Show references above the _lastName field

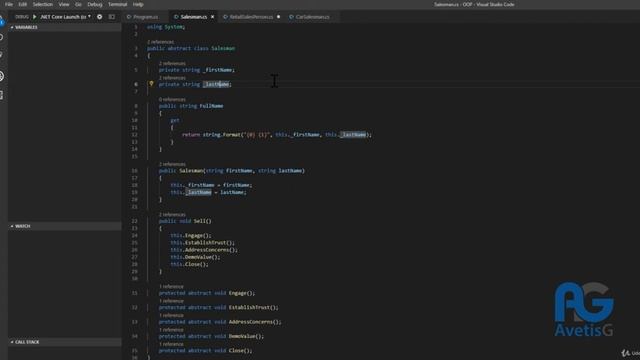pyautogui.click(x=172, y=78)
